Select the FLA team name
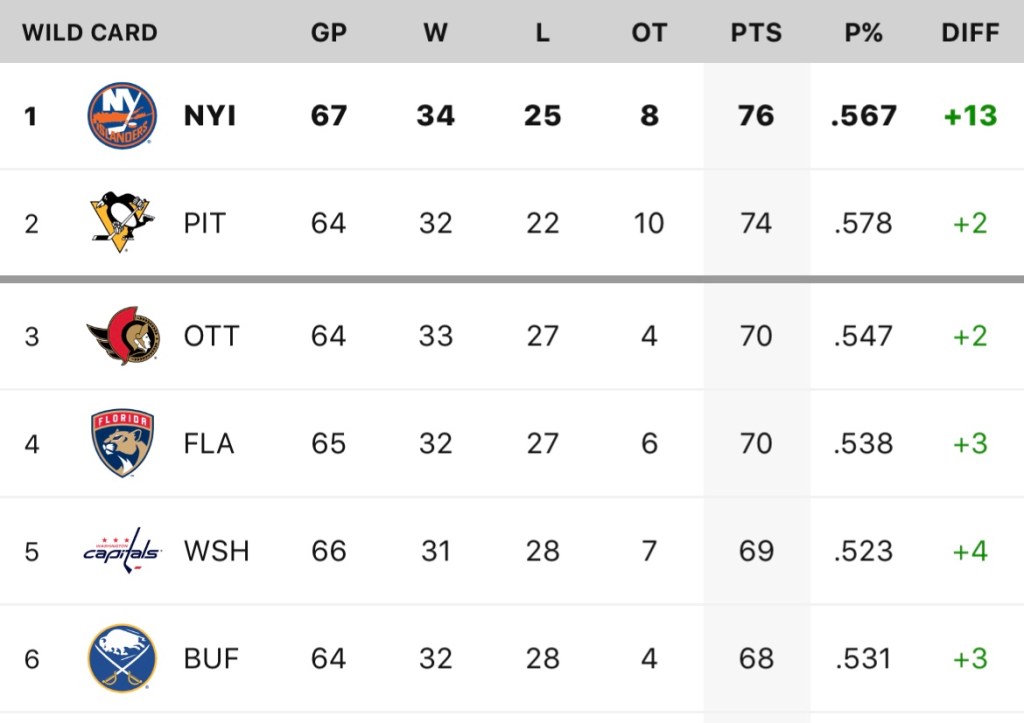This screenshot has height=723, width=1024. click(x=208, y=443)
